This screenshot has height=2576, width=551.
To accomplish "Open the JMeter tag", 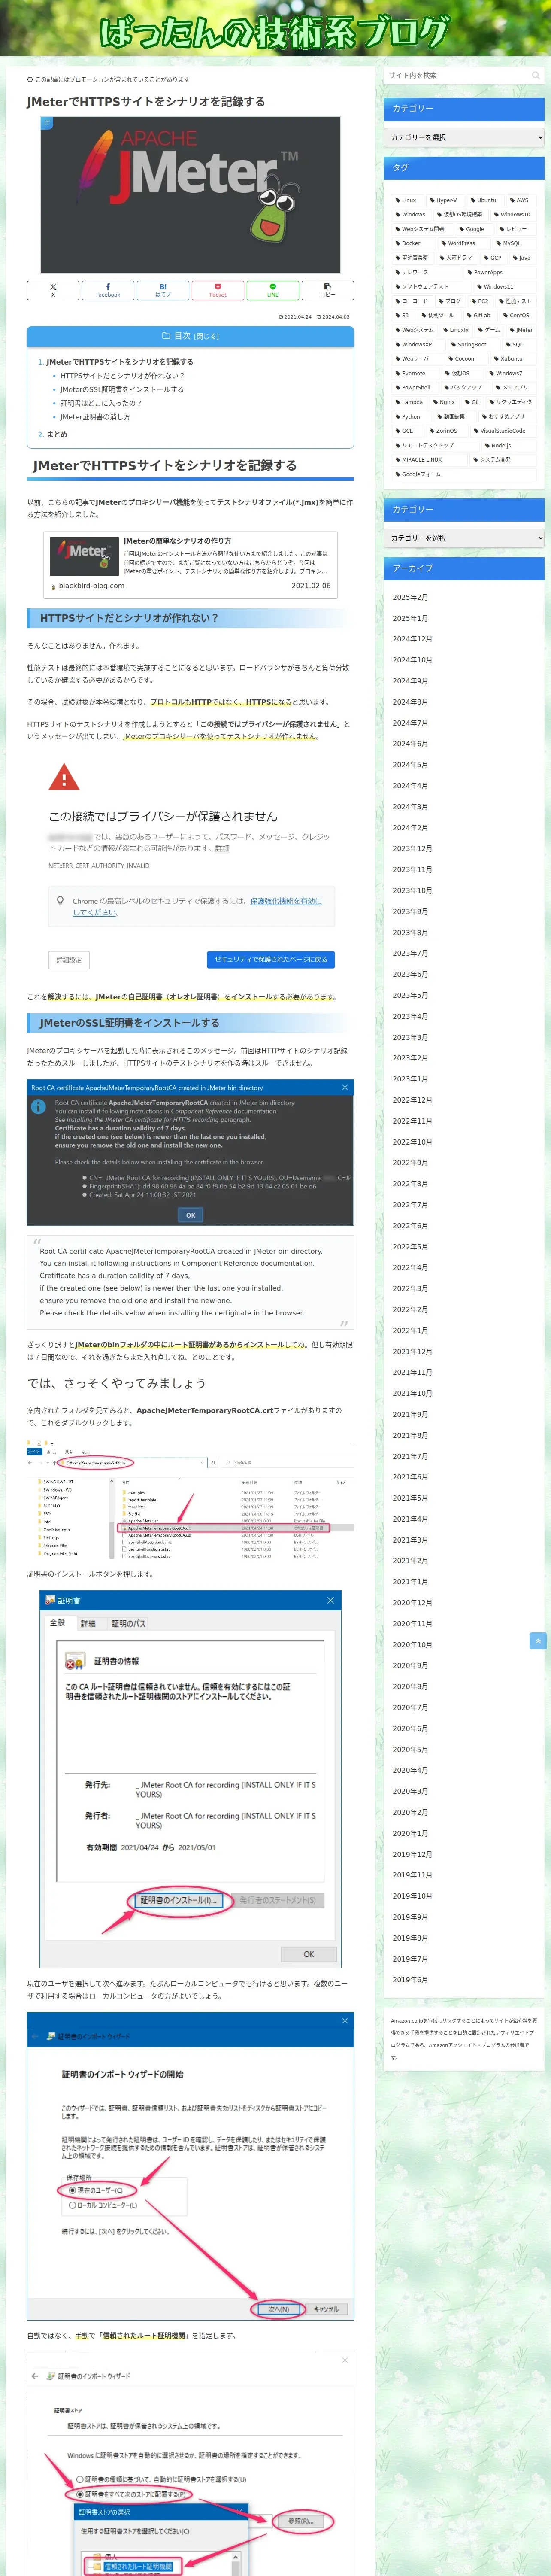I will point(521,330).
